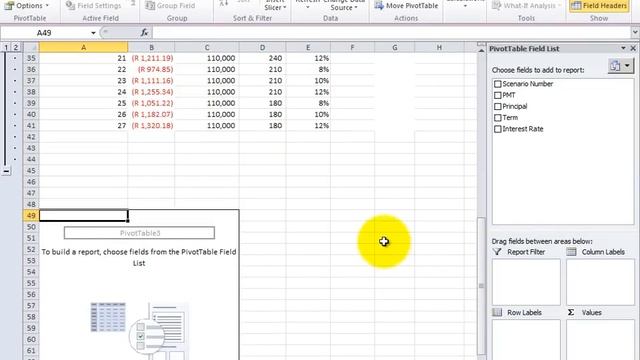The image size is (640, 360).
Task: Collapse the outline group minus button
Action: 6,171
